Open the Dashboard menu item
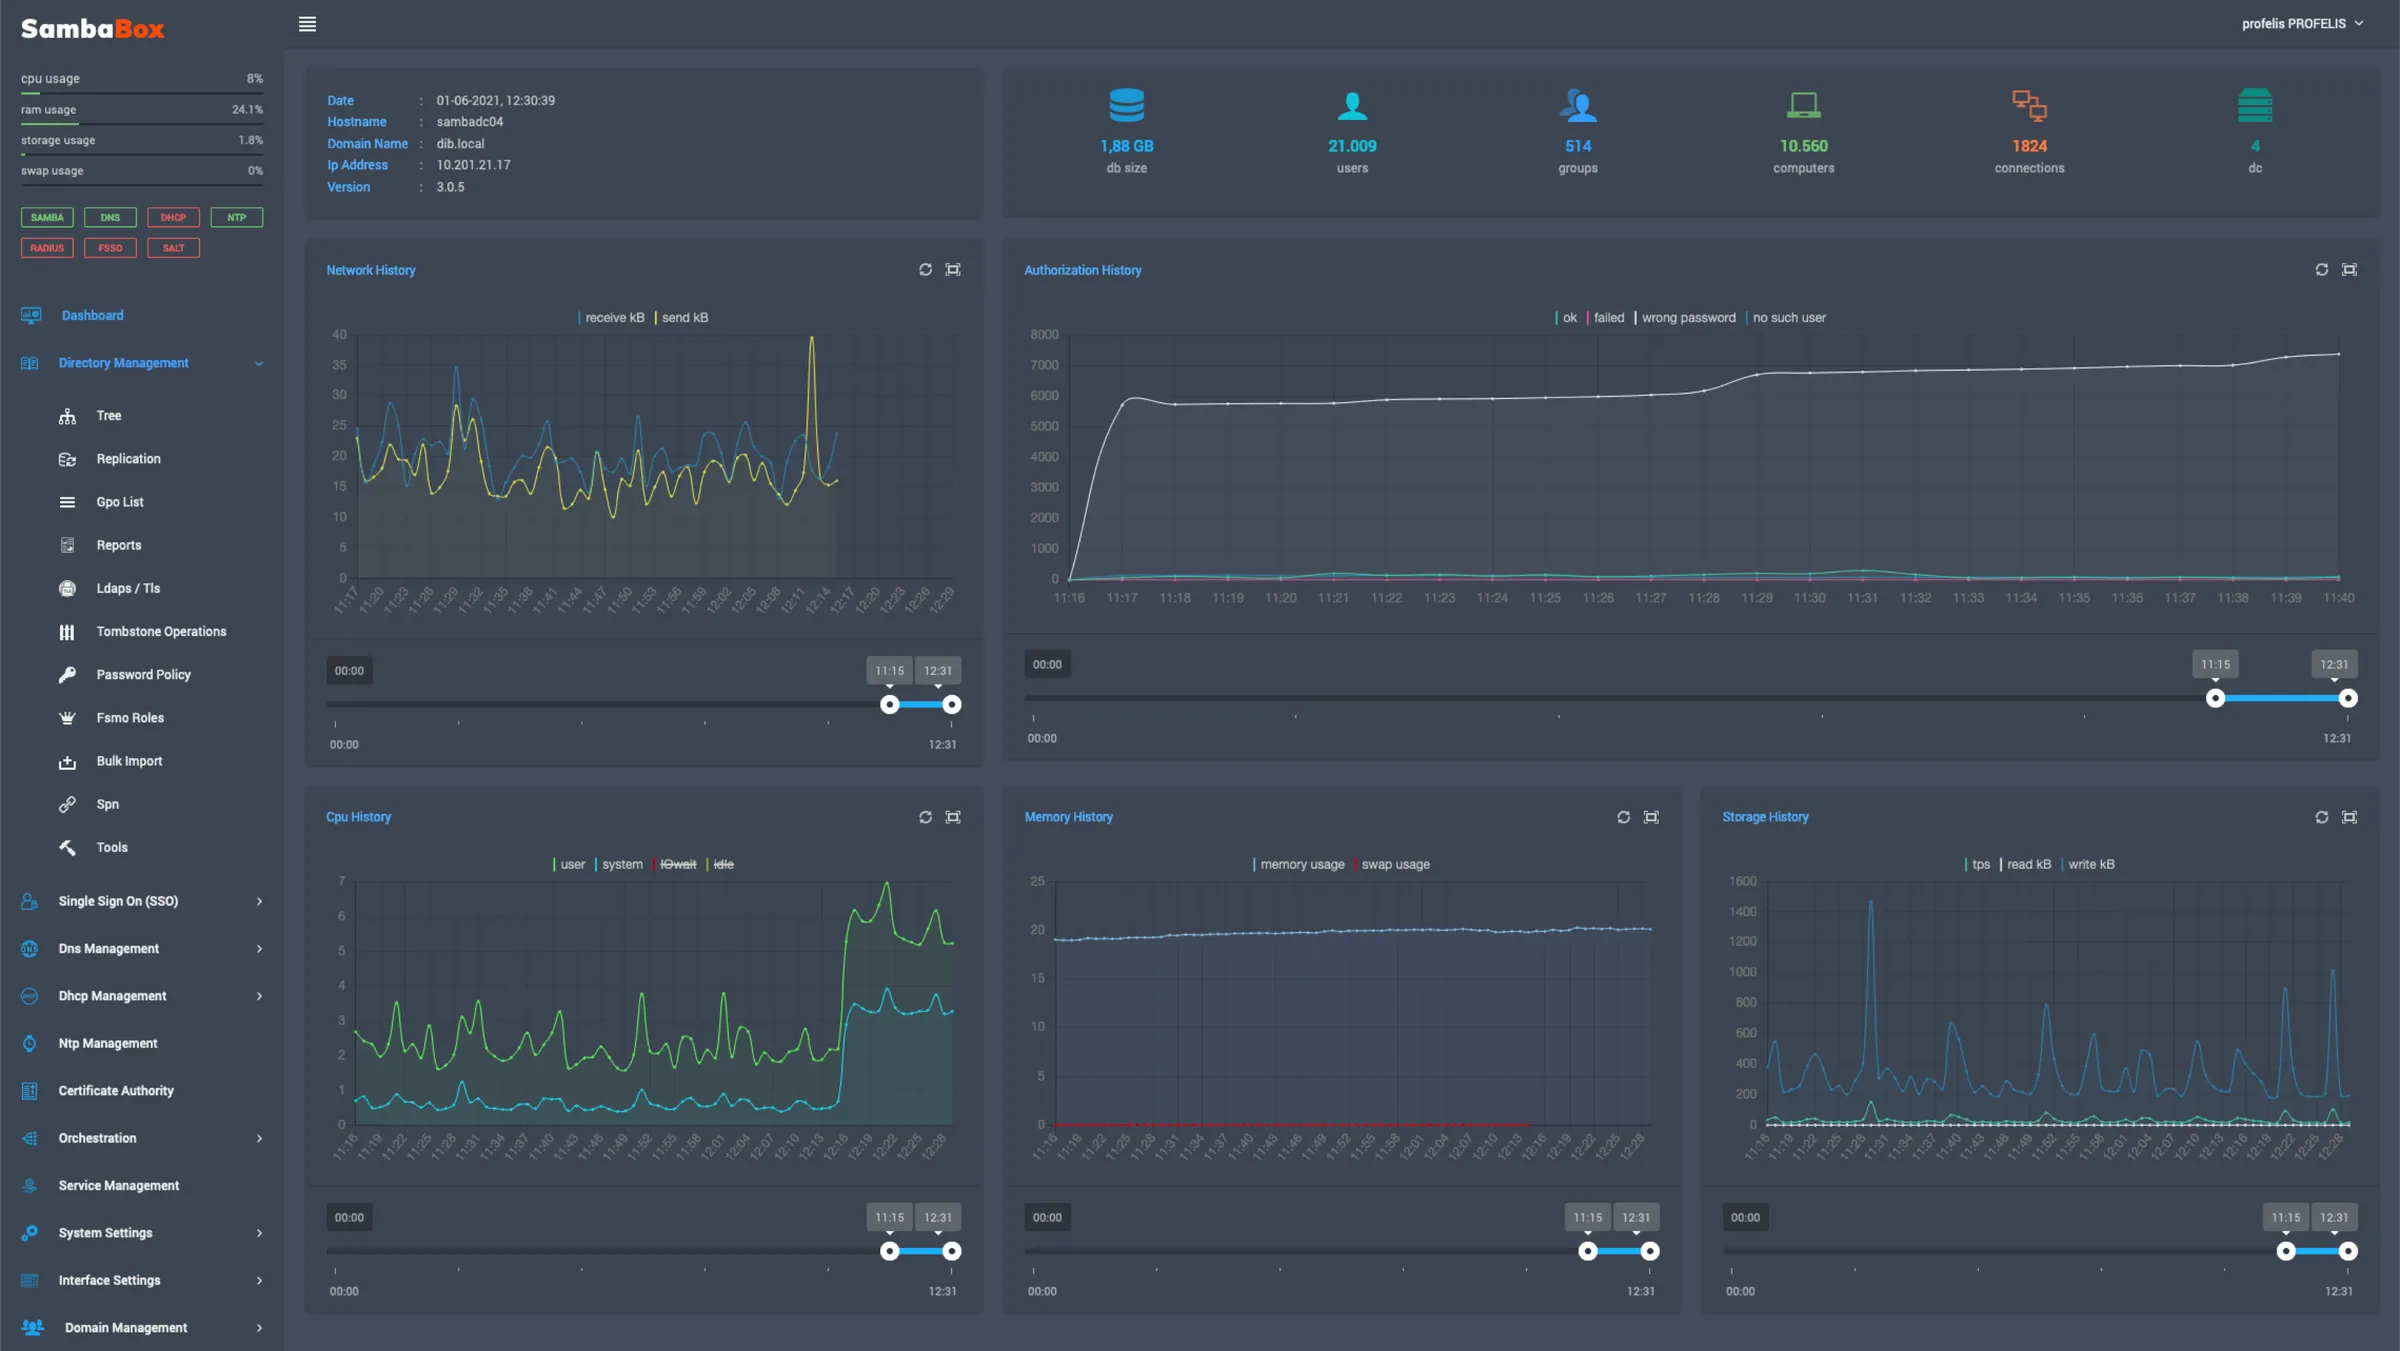 [x=93, y=315]
